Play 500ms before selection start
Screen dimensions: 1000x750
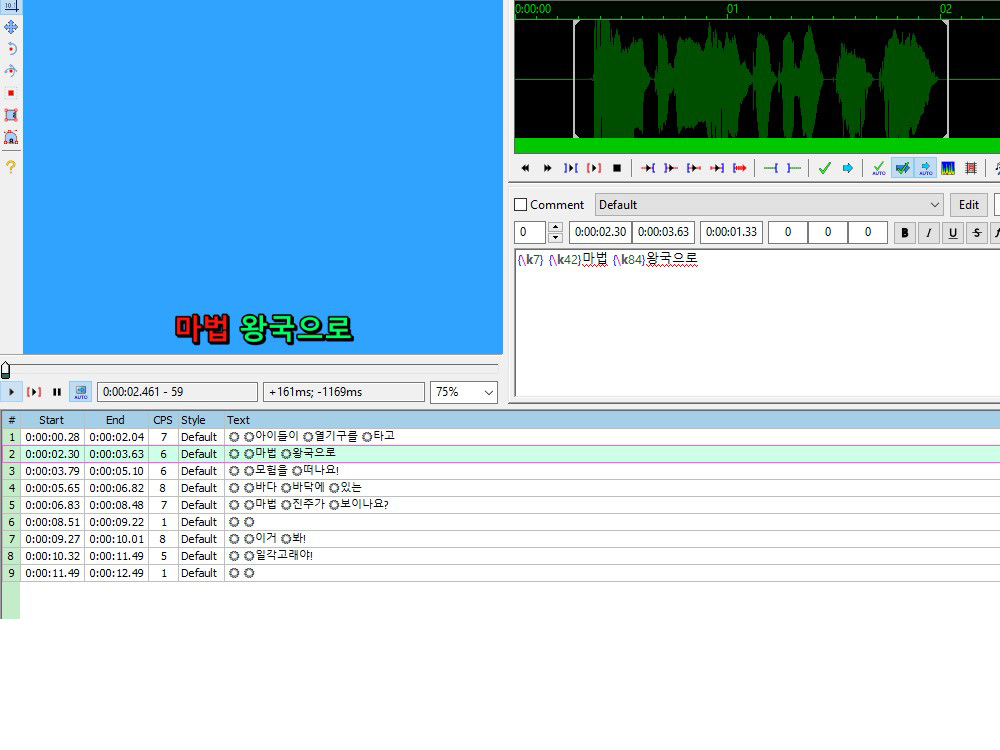pos(648,168)
